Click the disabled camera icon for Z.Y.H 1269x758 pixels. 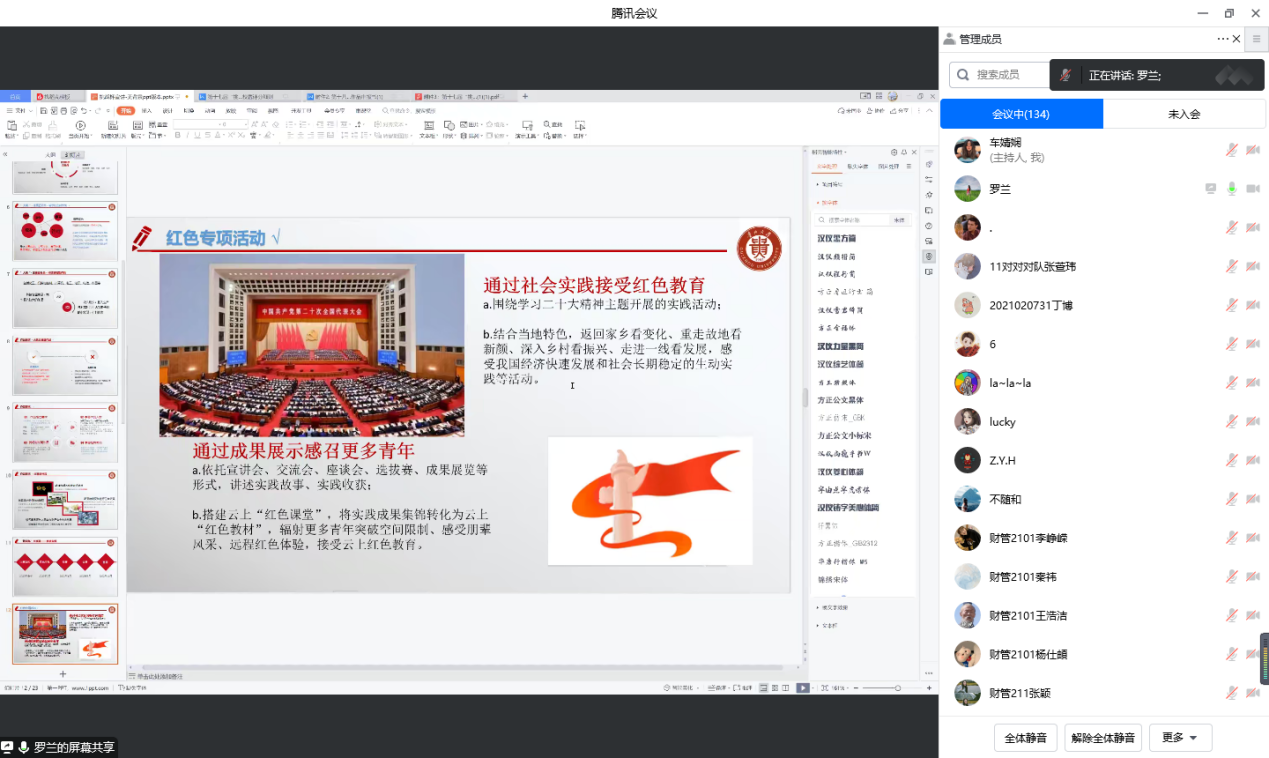(1252, 460)
